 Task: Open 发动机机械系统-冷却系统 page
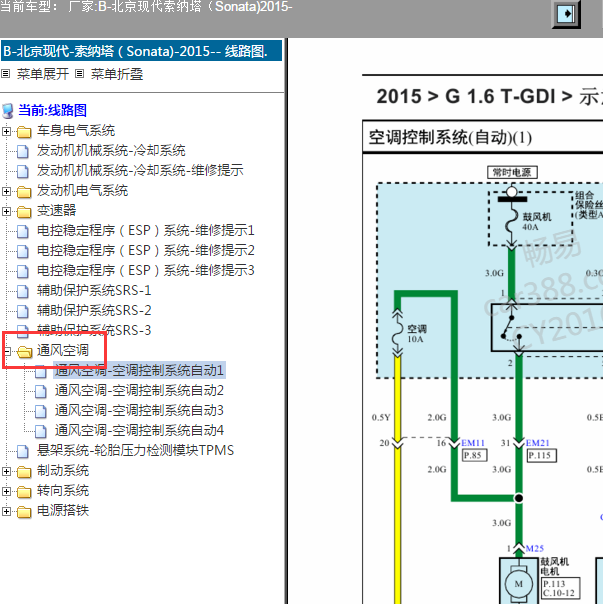[x=111, y=151]
